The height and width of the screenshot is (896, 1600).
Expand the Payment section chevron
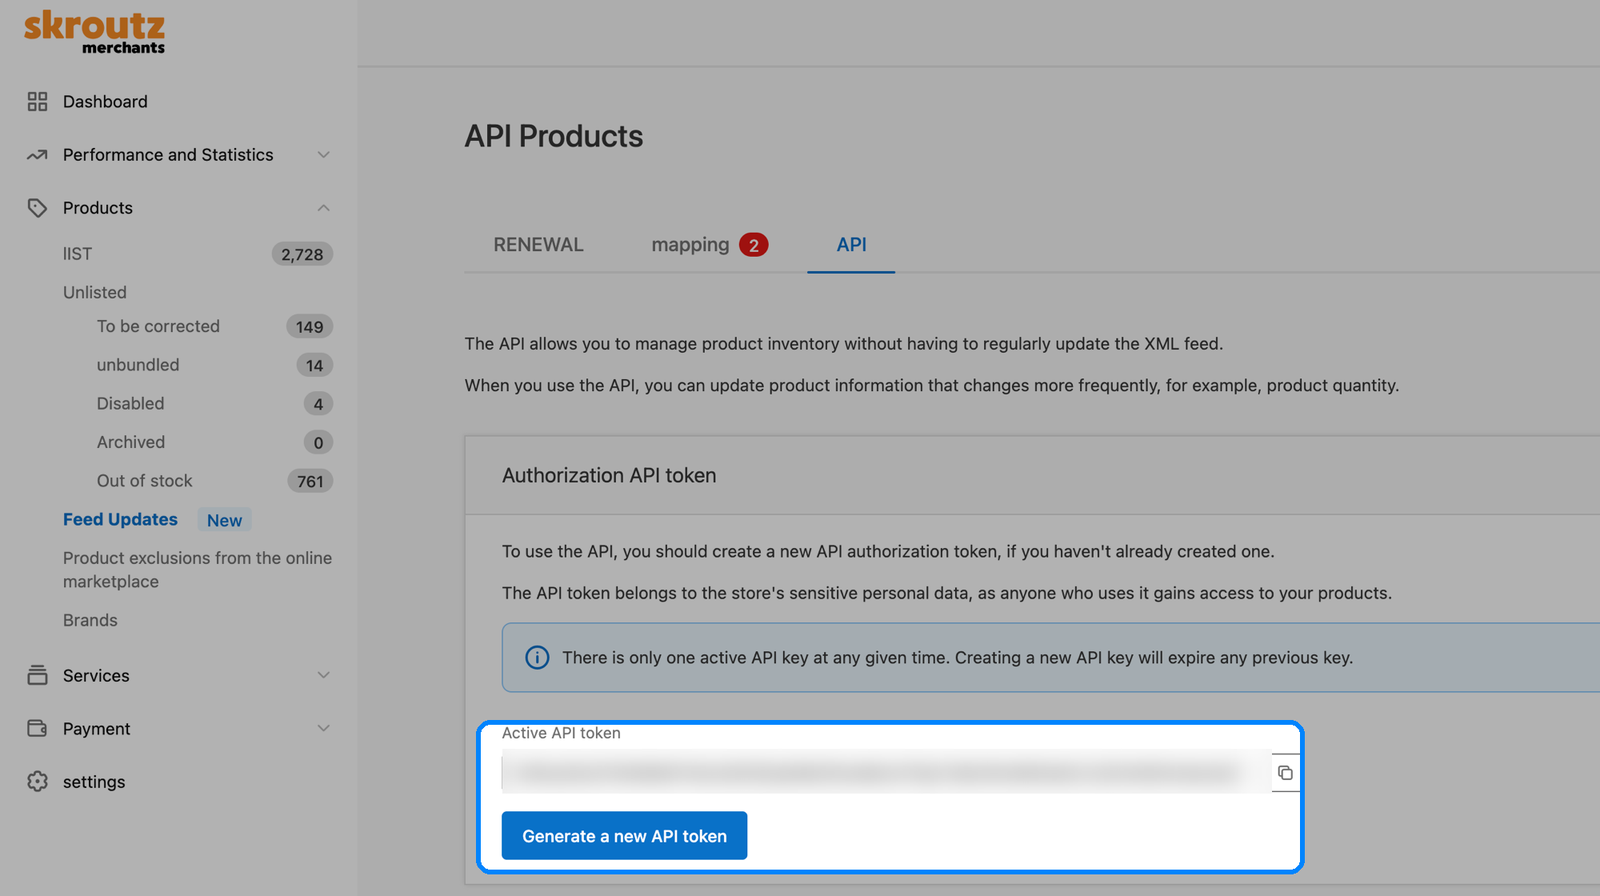tap(323, 728)
